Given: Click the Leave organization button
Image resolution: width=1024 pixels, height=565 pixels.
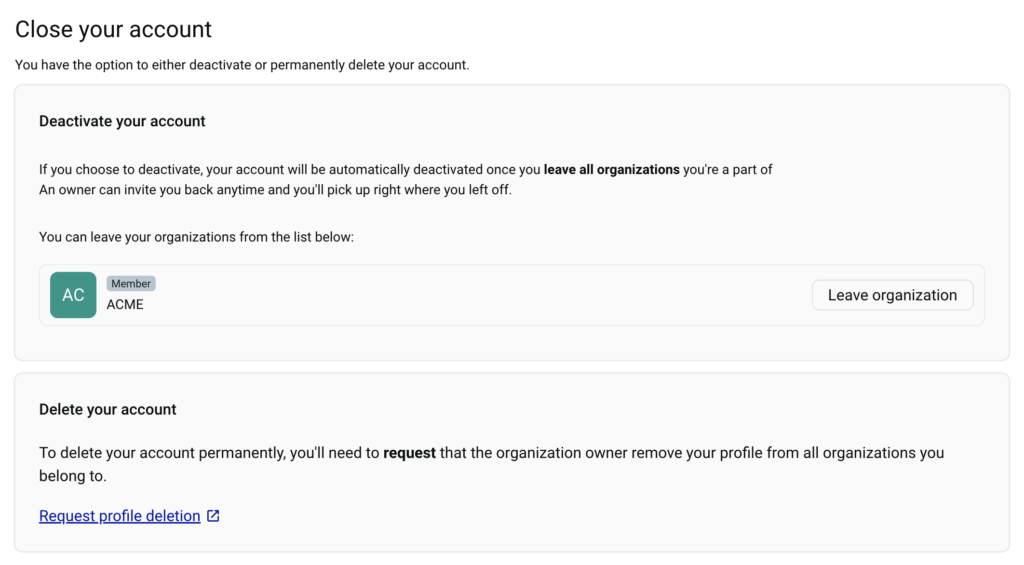Looking at the screenshot, I should tap(892, 295).
